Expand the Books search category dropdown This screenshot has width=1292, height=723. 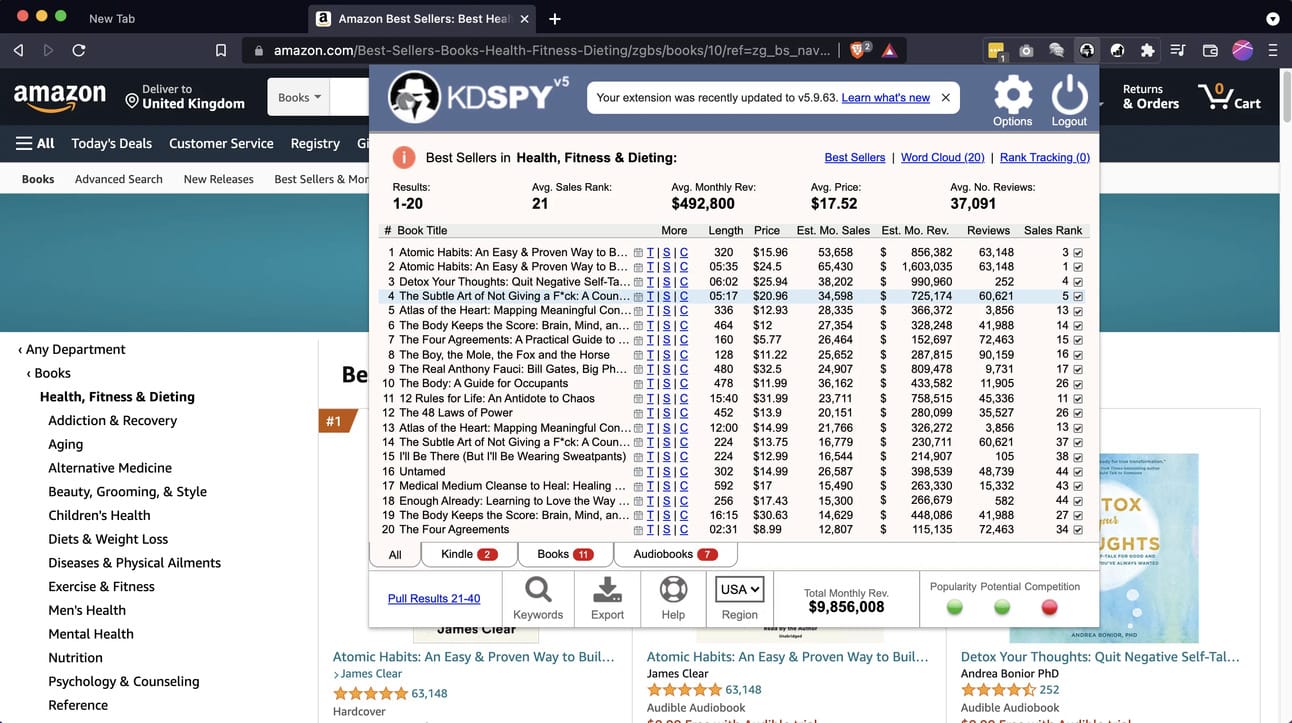299,98
